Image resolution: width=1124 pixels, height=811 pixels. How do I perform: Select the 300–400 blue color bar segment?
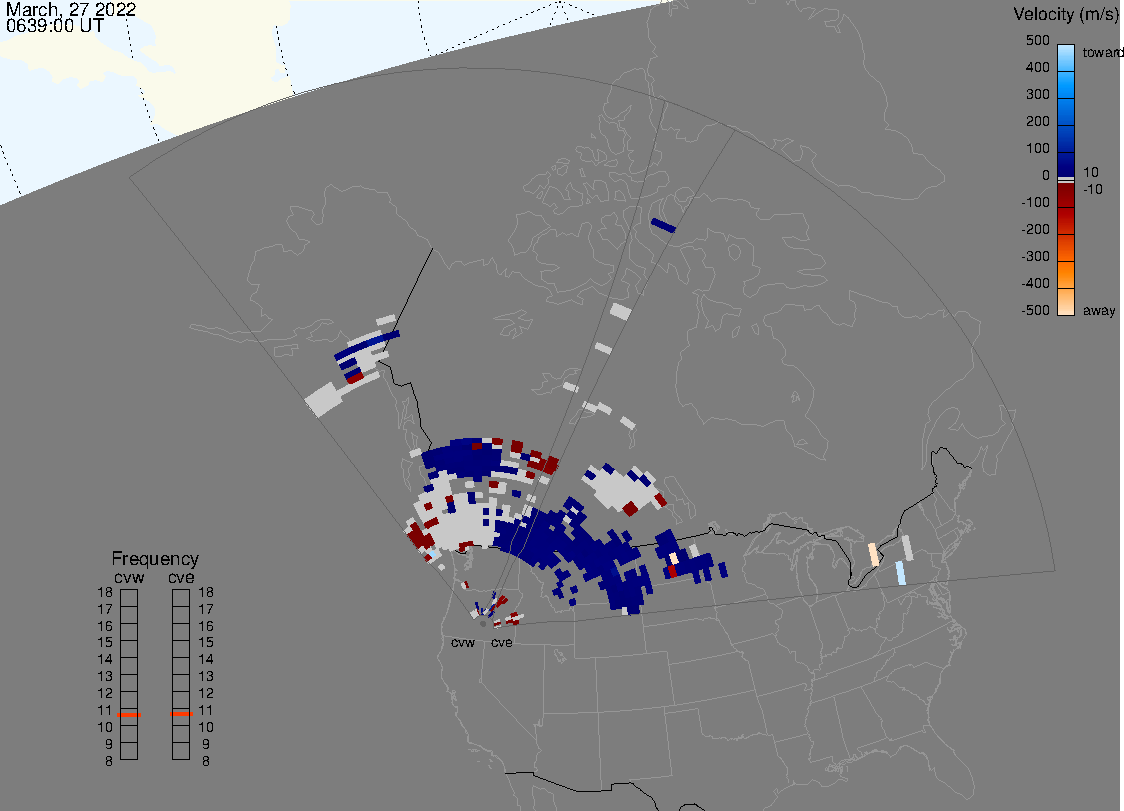1066,85
